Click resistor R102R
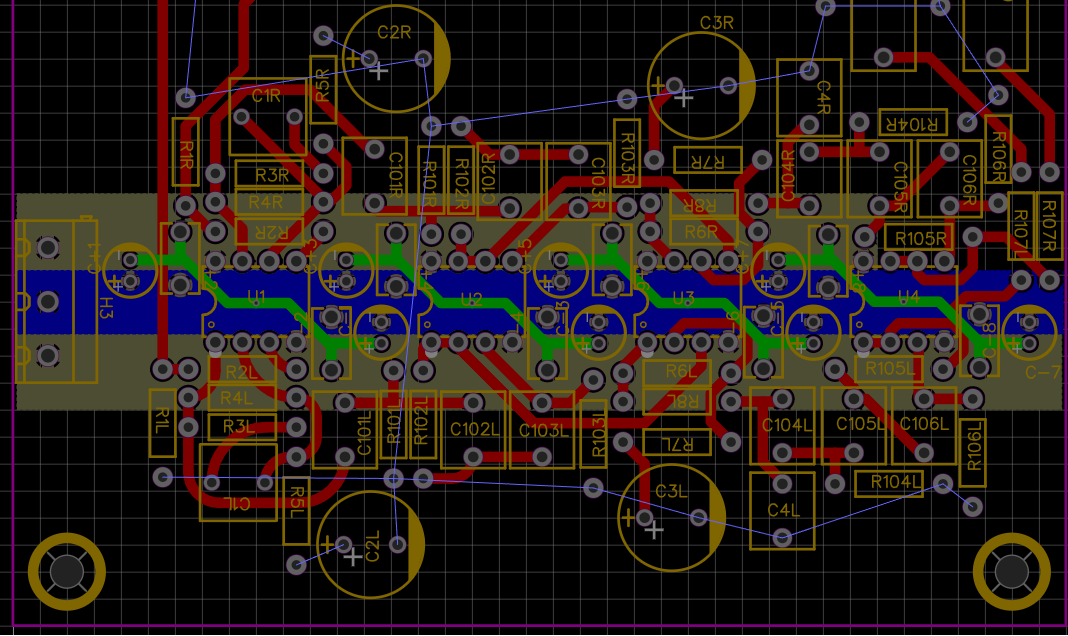The image size is (1068, 636). click(x=461, y=180)
